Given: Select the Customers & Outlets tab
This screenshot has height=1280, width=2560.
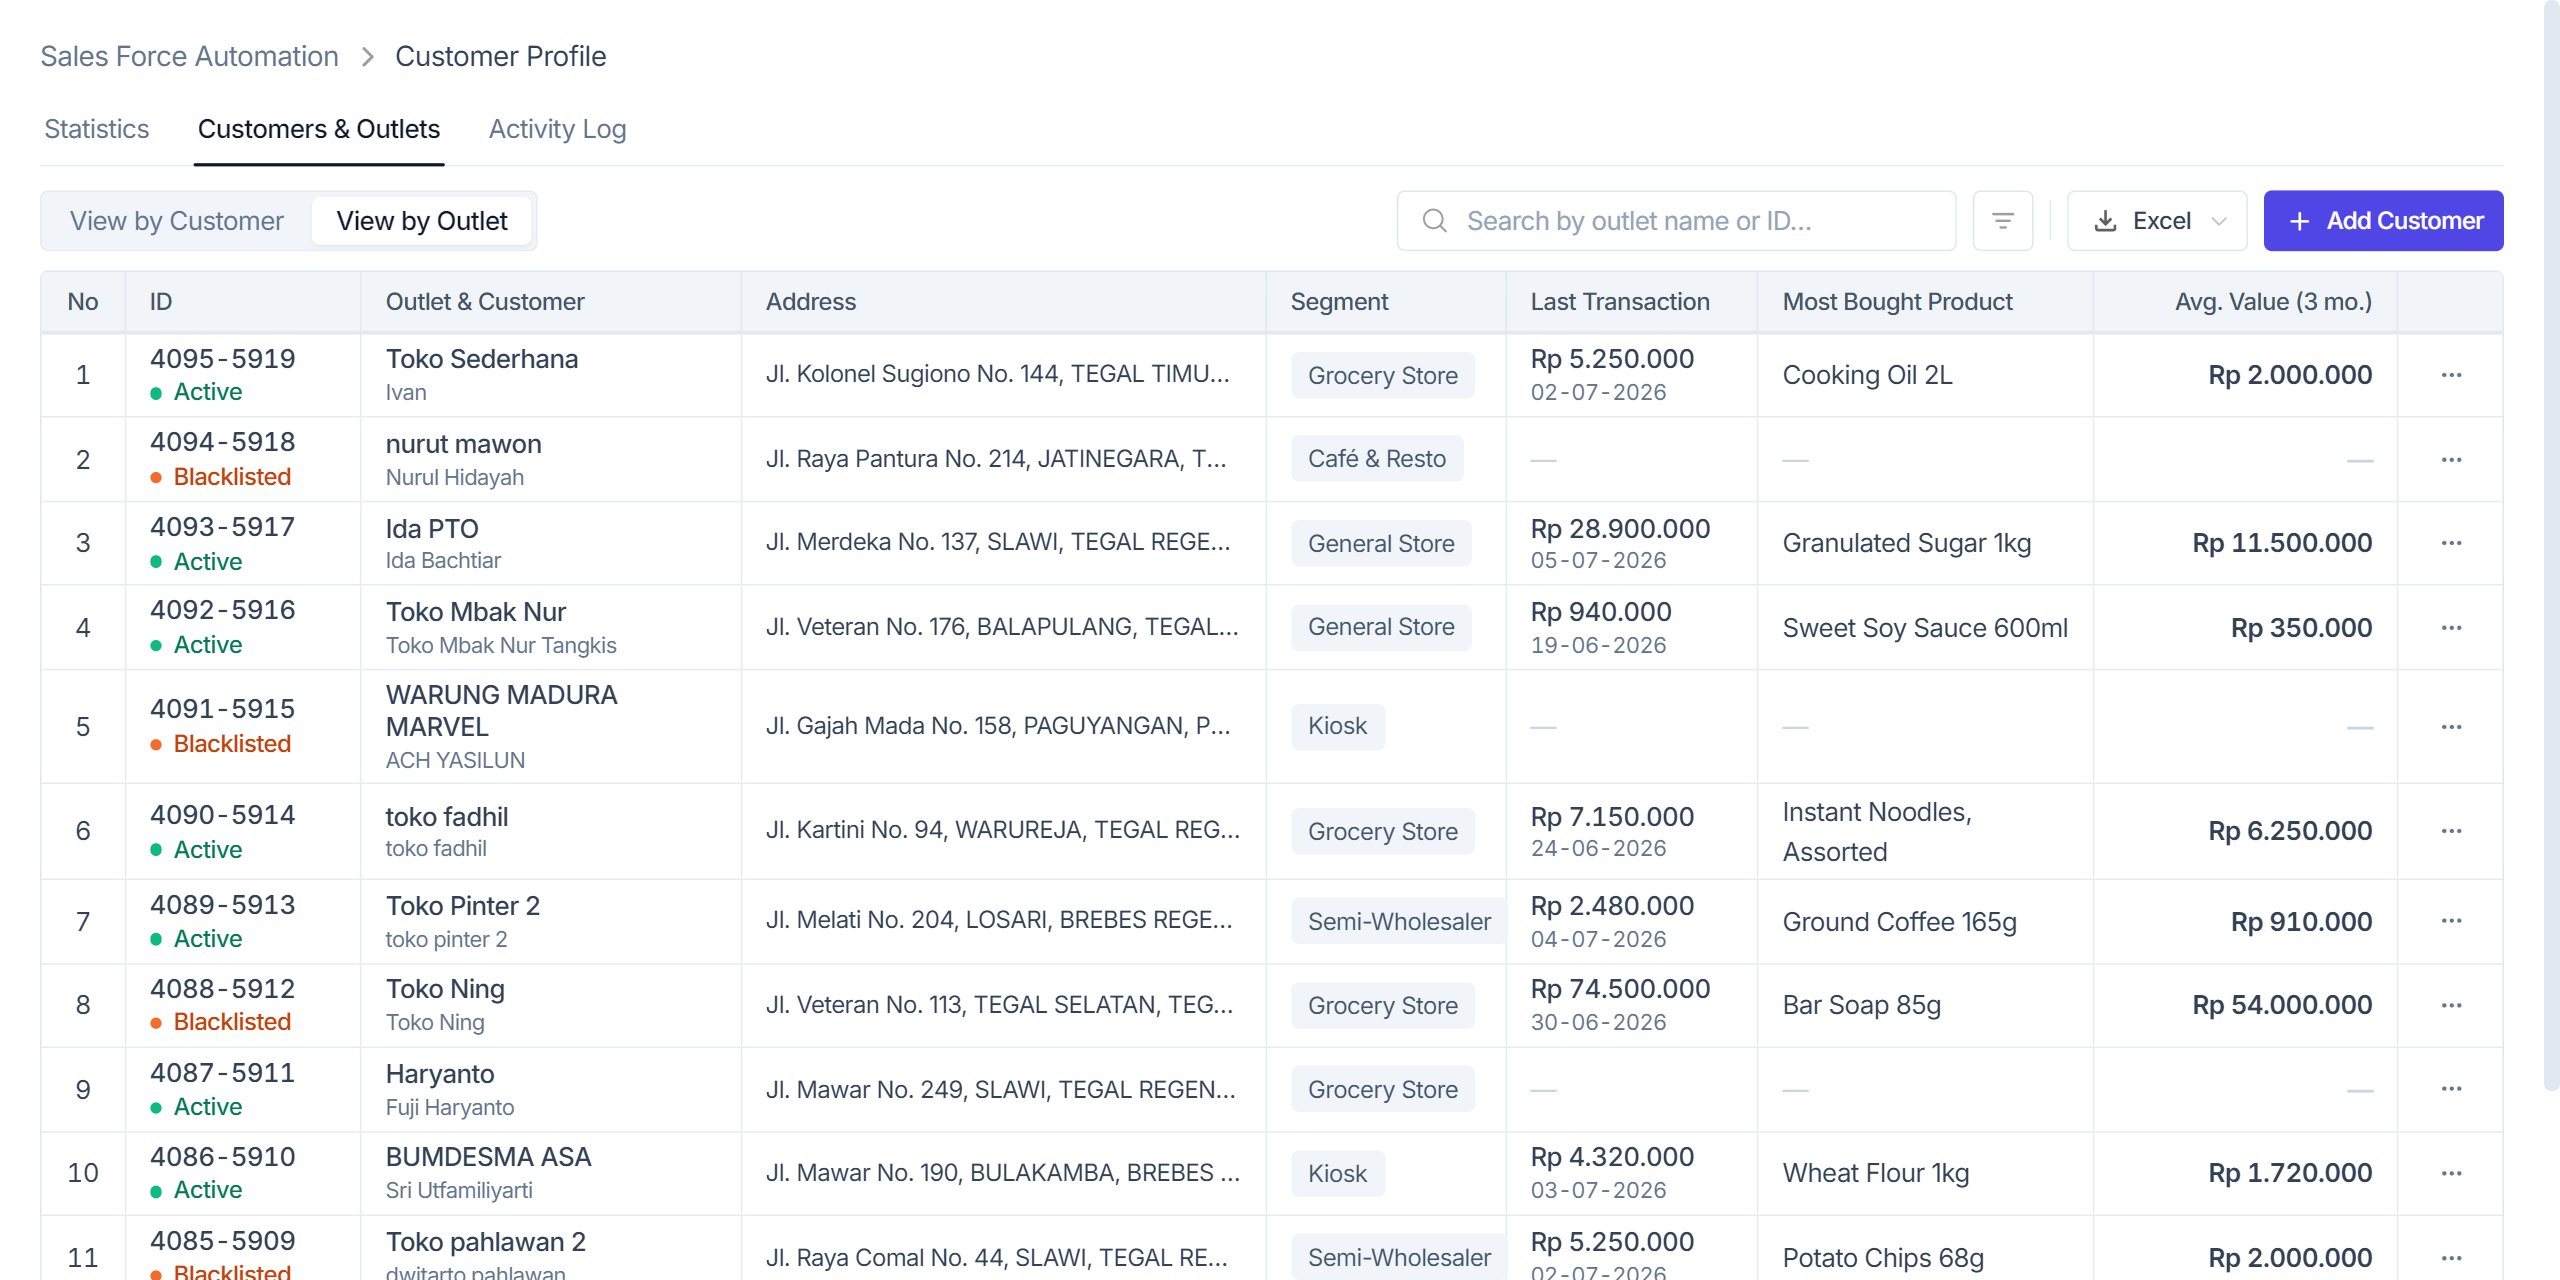Looking at the screenshot, I should point(319,129).
